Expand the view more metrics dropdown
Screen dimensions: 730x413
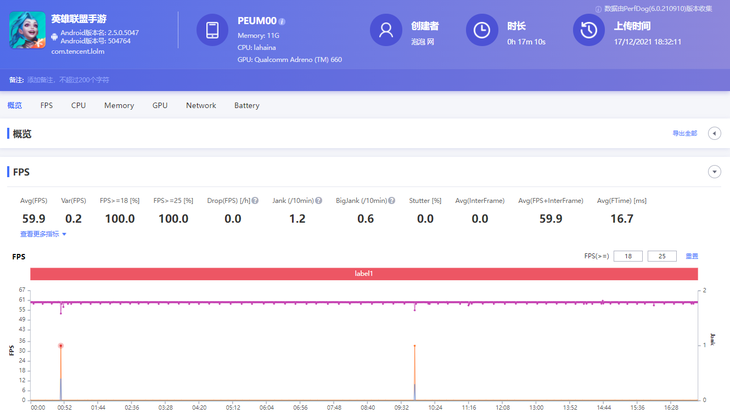click(x=43, y=234)
